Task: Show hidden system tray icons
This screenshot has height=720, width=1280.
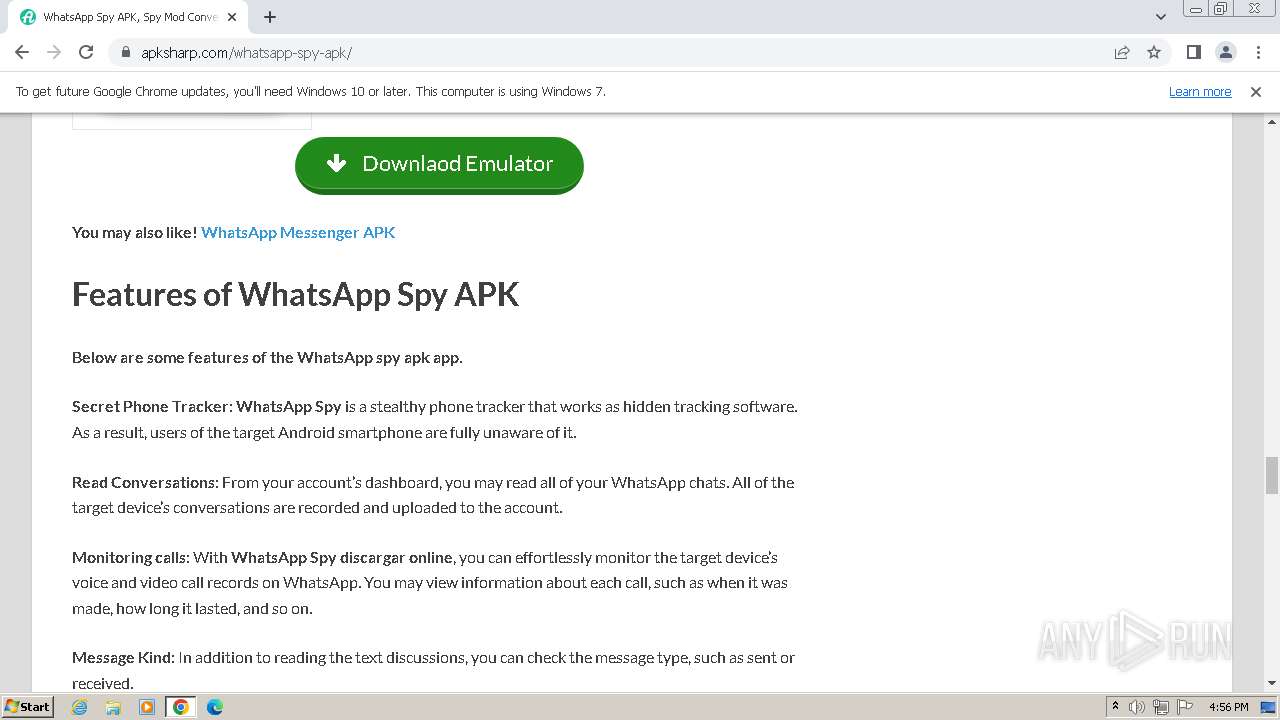Action: pos(1115,707)
